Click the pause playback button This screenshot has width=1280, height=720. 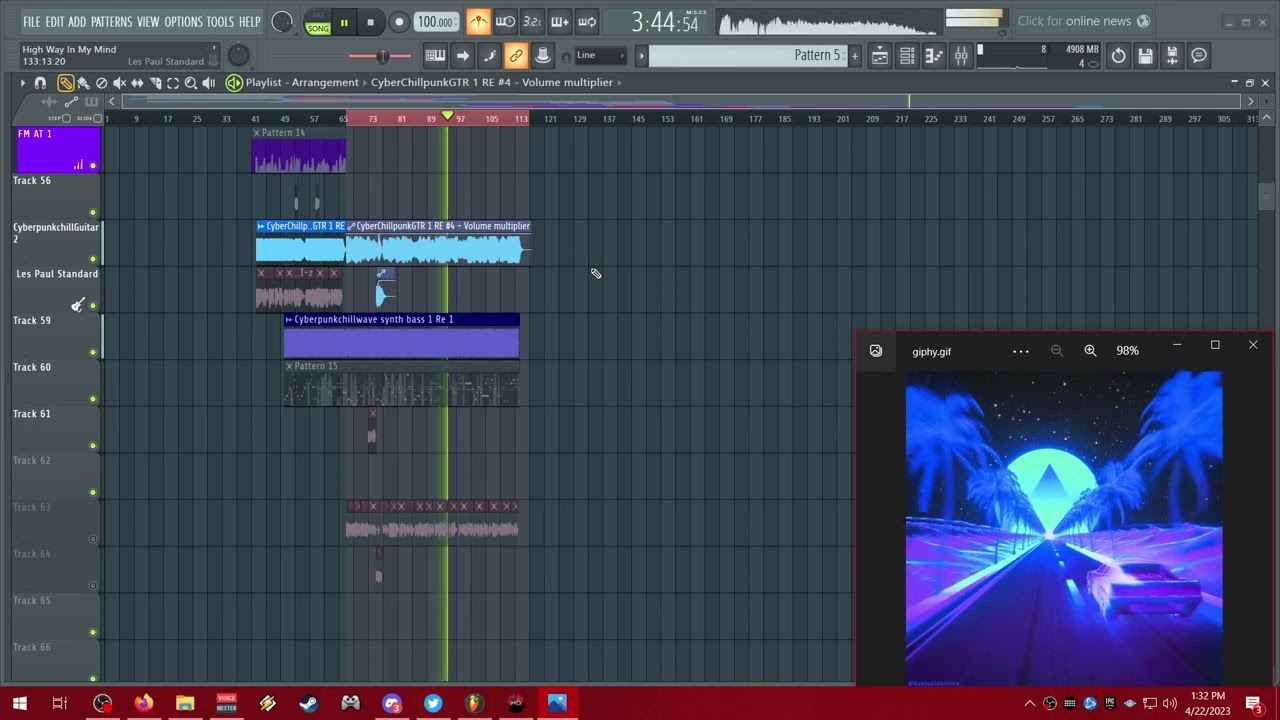[344, 22]
